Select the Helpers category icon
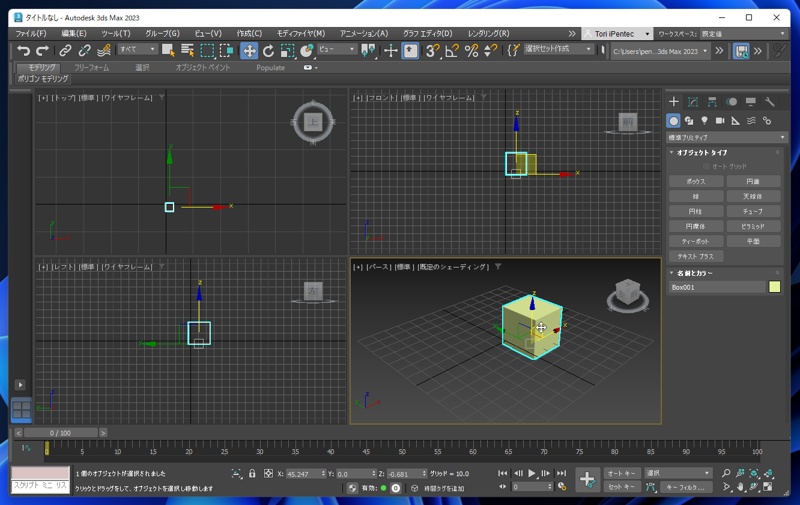Image resolution: width=800 pixels, height=505 pixels. pyautogui.click(x=735, y=121)
